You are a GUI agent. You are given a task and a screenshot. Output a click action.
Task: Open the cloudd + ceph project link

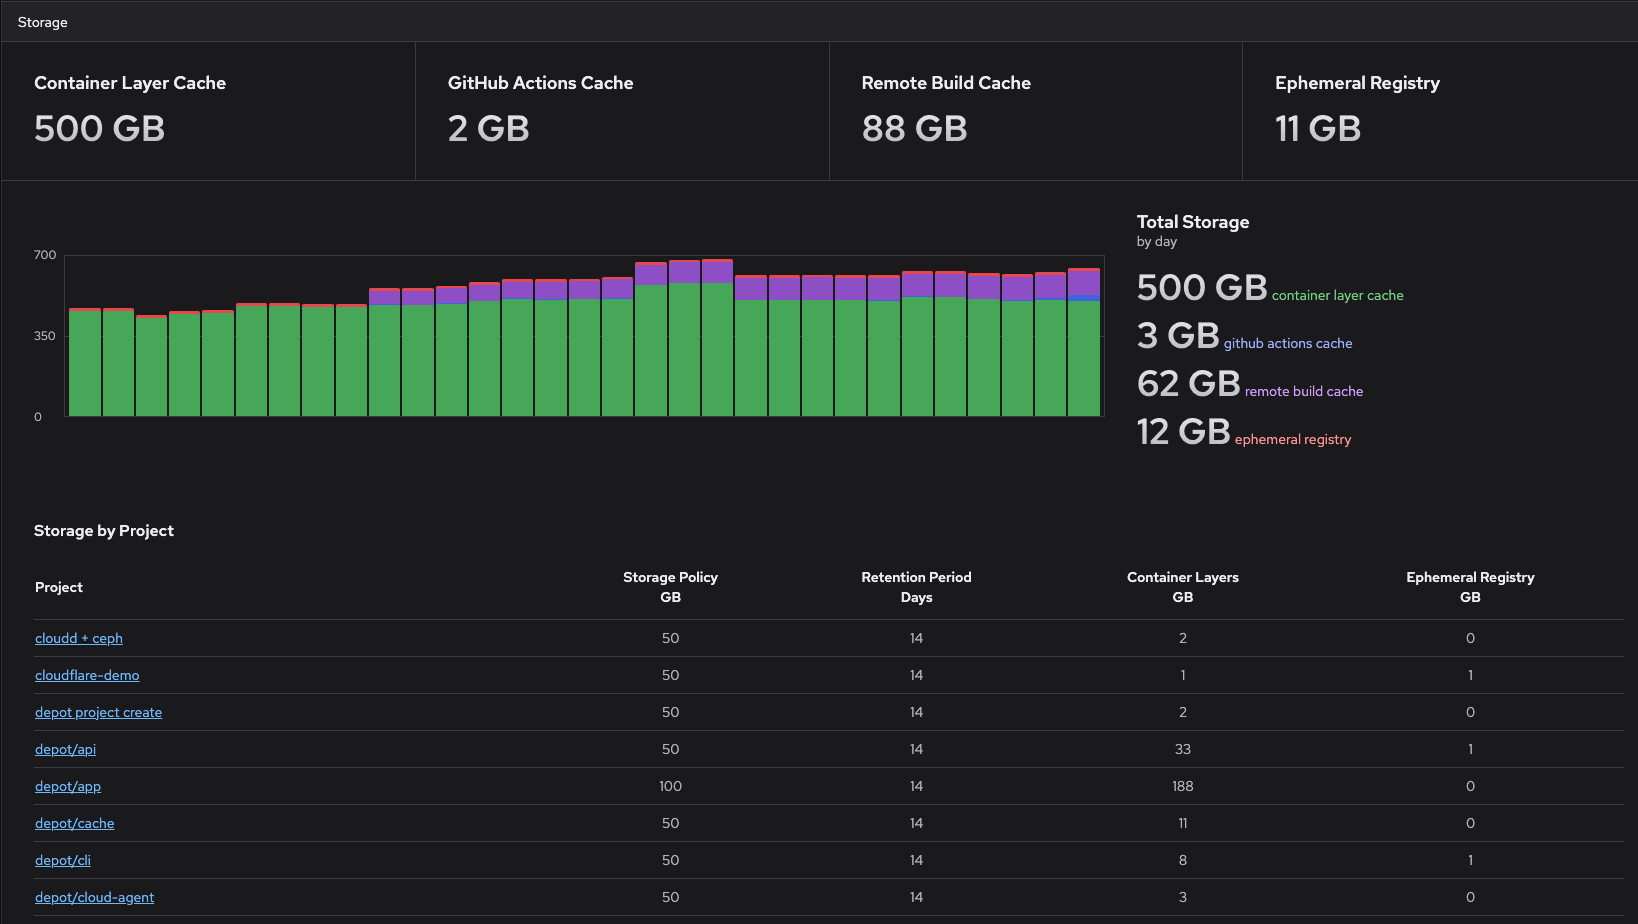[x=78, y=638]
